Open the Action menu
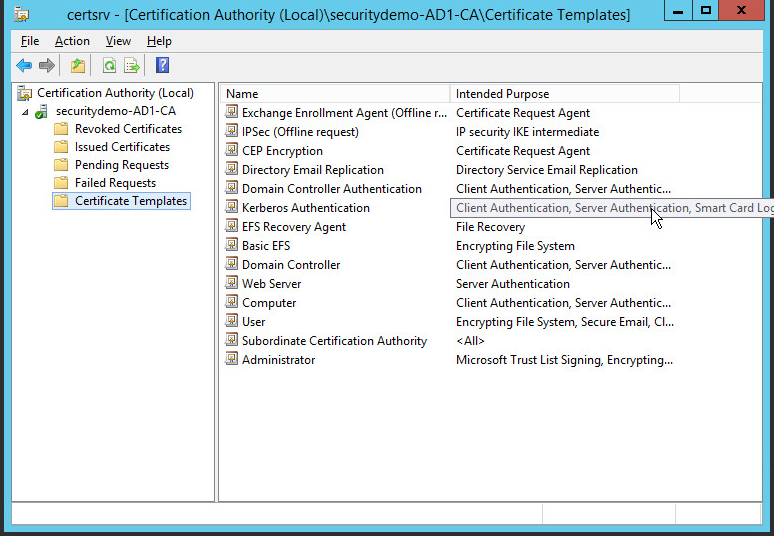Viewport: 774px width, 536px height. [x=72, y=41]
